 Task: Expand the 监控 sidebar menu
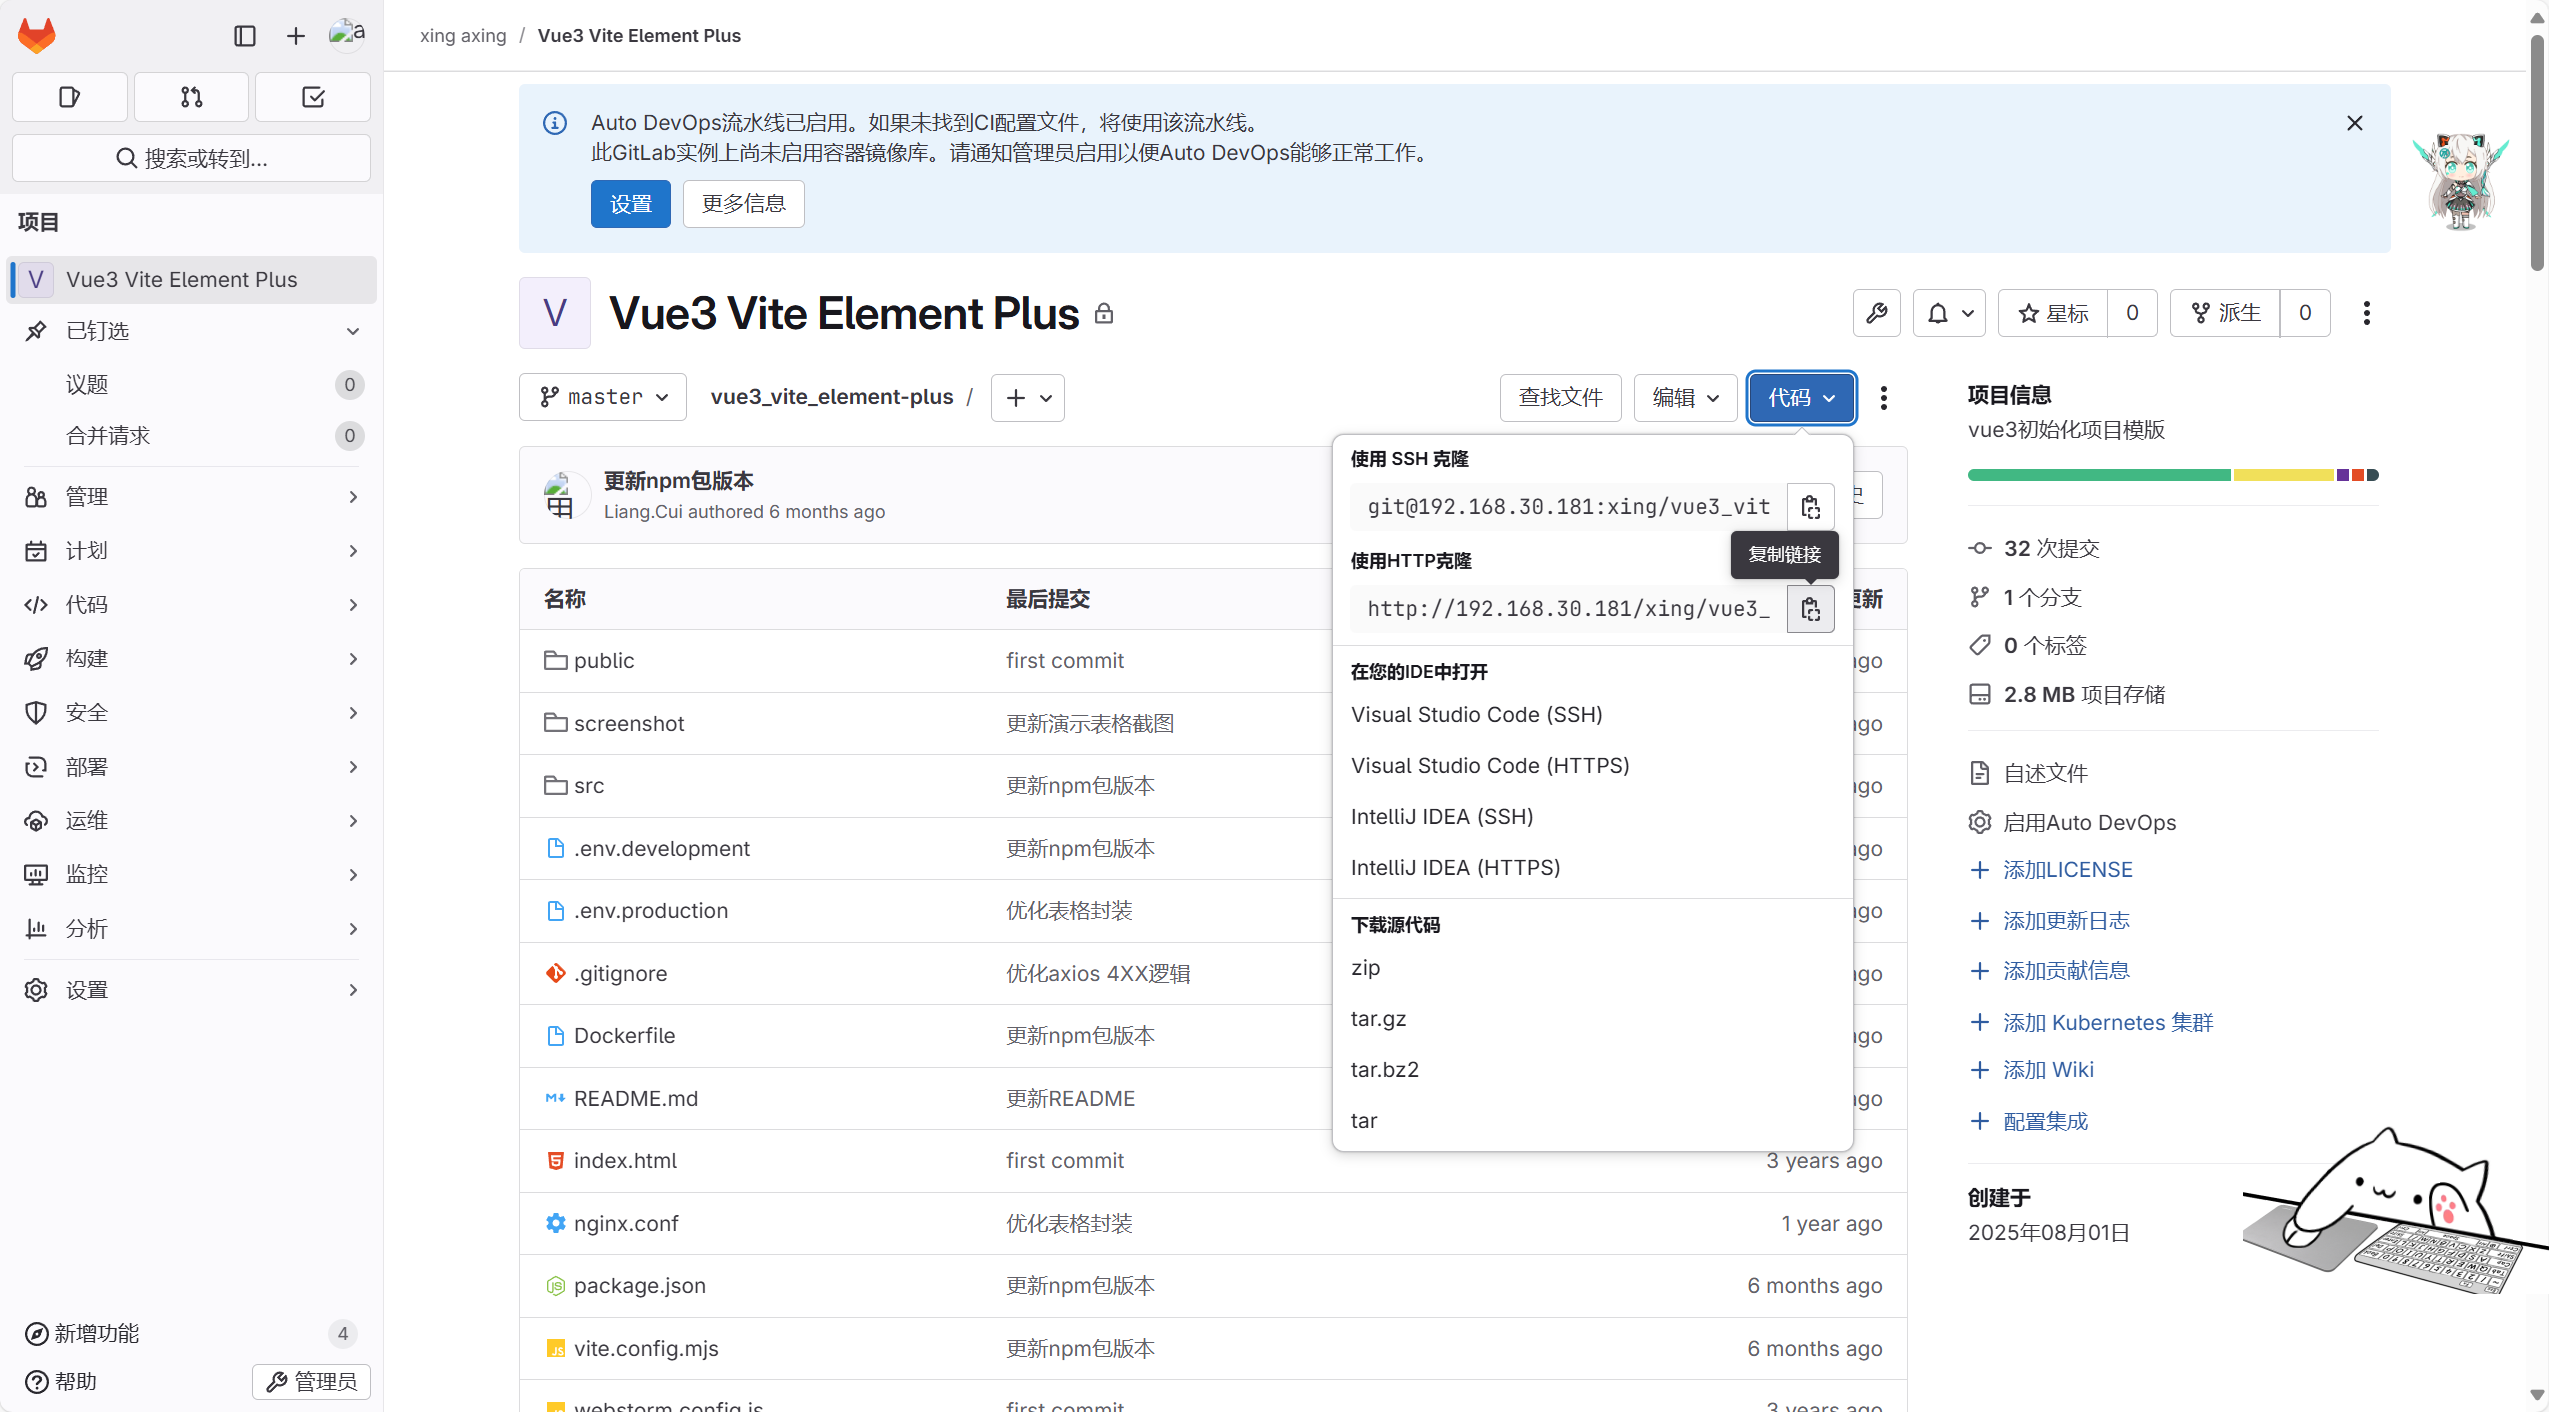pos(191,875)
